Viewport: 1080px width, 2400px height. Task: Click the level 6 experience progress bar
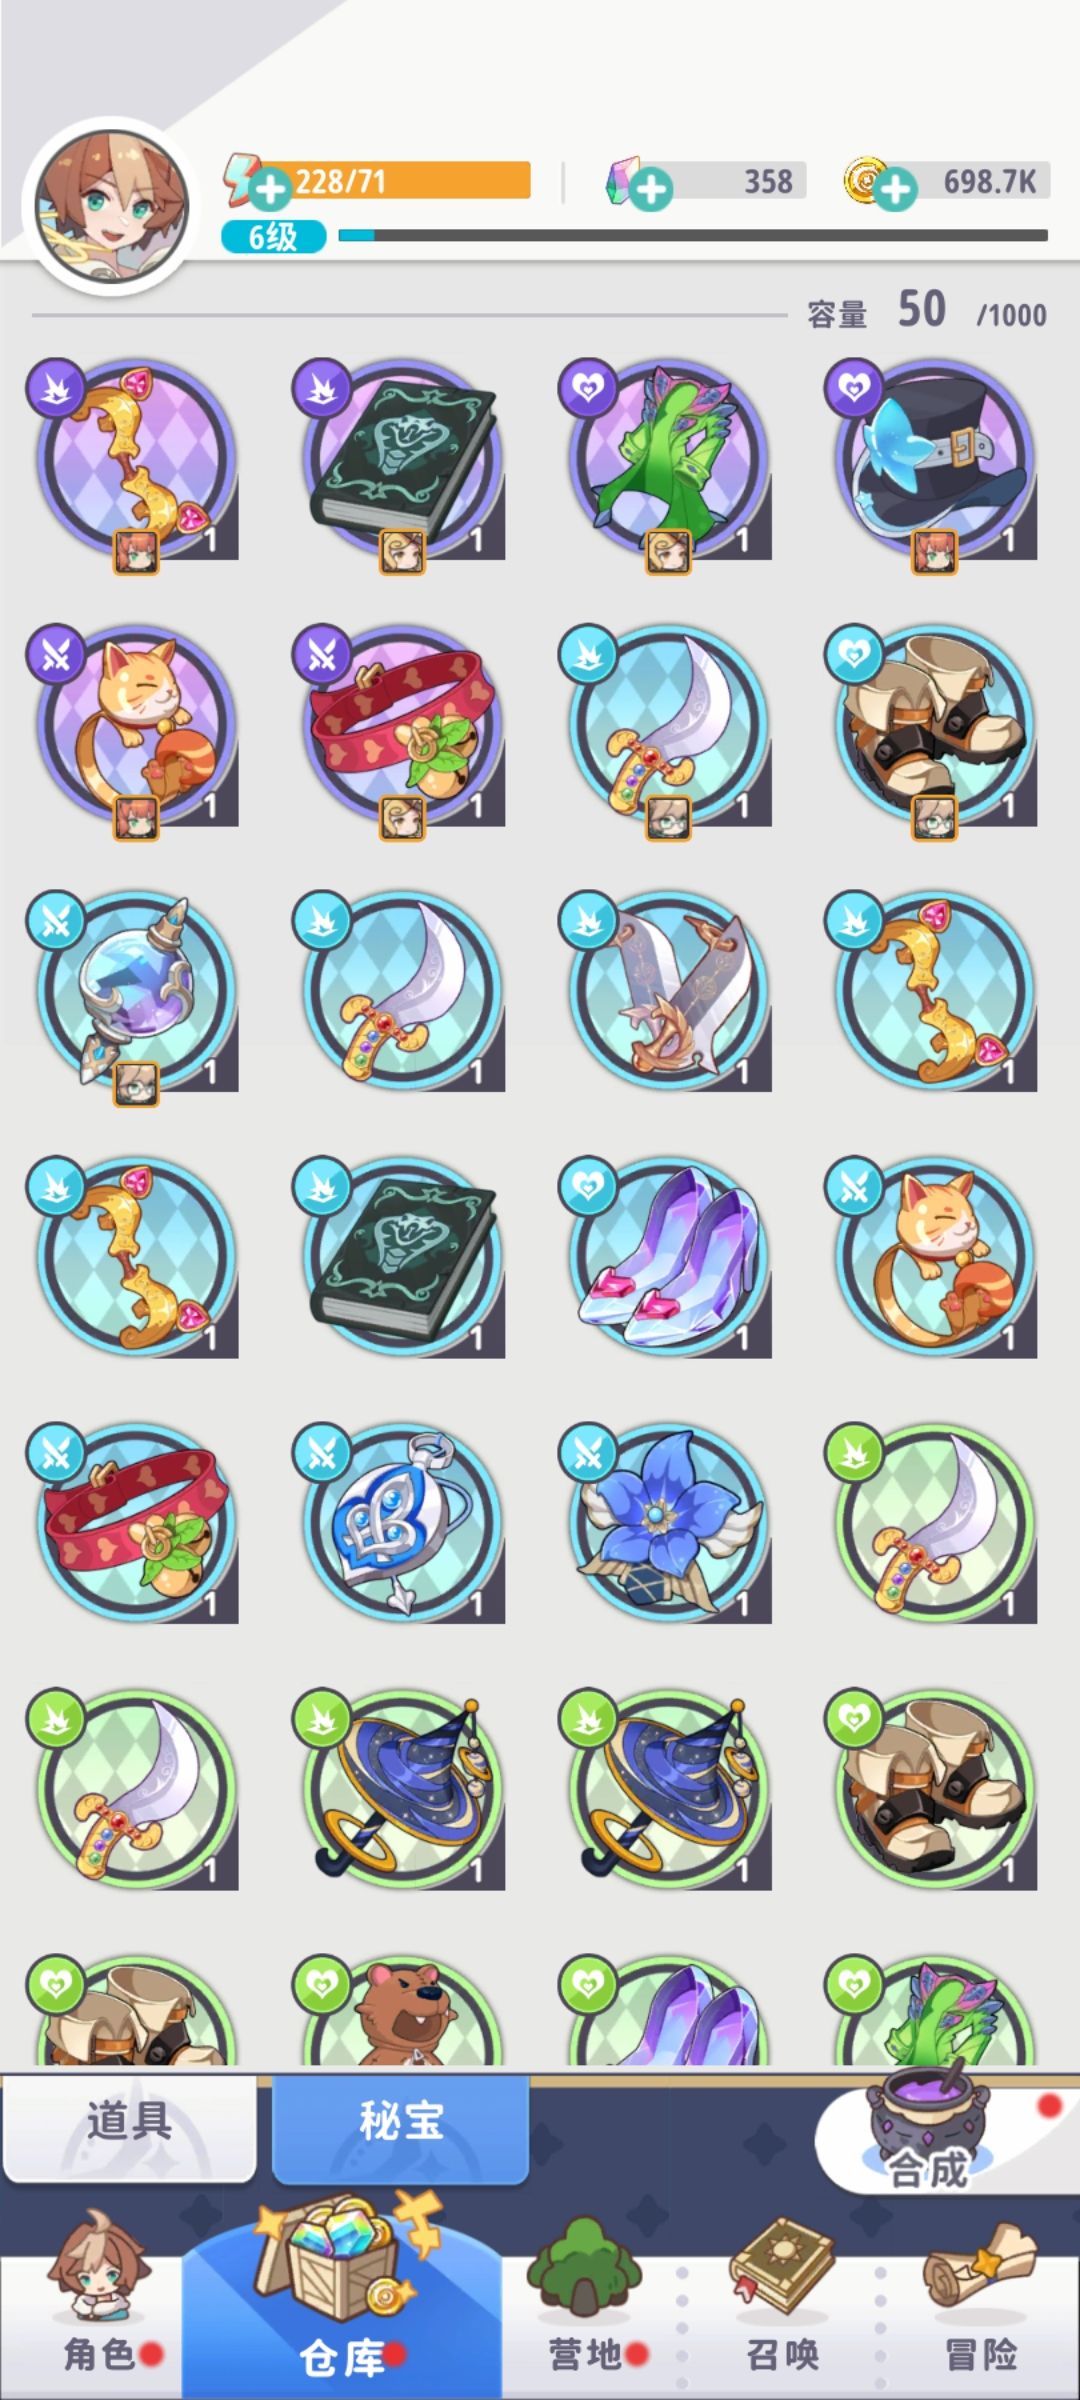tap(693, 235)
